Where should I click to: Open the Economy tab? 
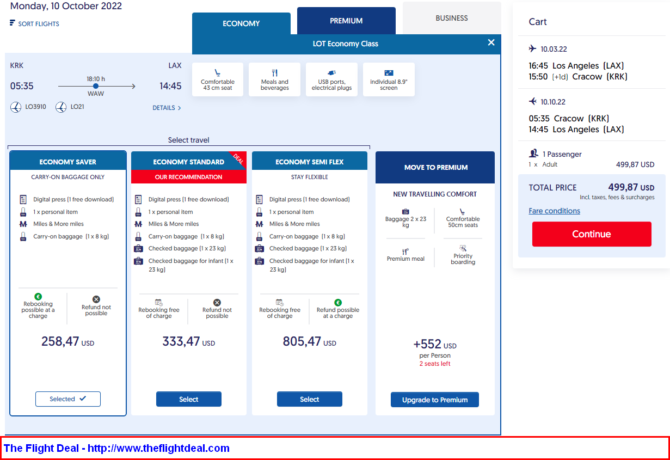[241, 23]
